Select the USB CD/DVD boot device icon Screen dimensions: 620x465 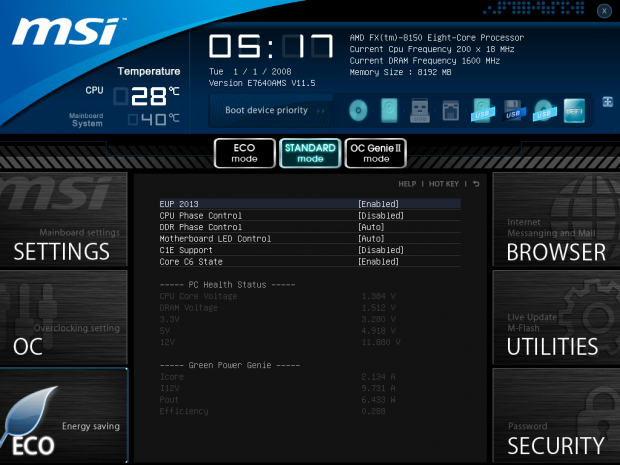(544, 110)
